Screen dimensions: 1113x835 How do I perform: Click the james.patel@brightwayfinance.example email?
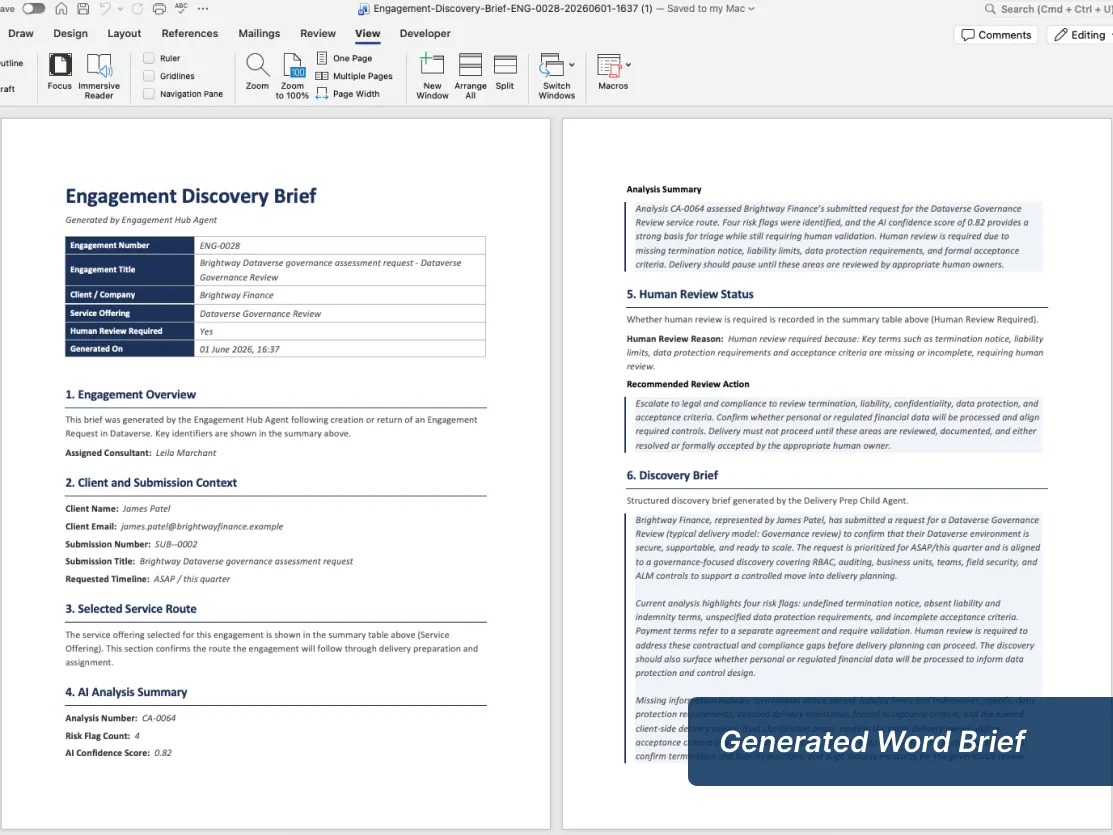click(x=202, y=527)
